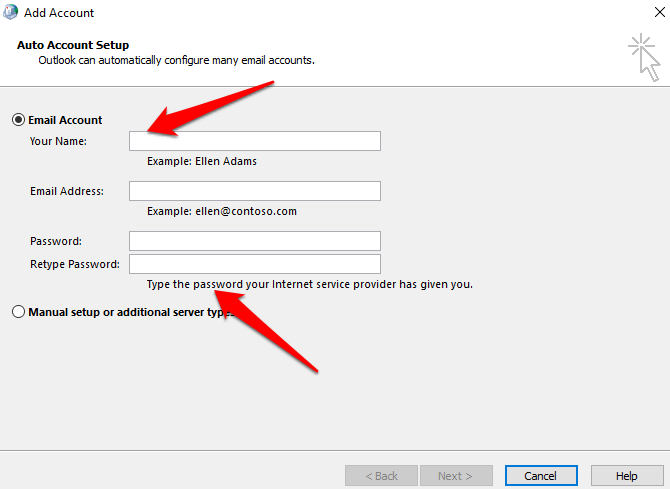Click the "Example: Ellen Adams" hint text
The image size is (670, 489).
(x=208, y=161)
